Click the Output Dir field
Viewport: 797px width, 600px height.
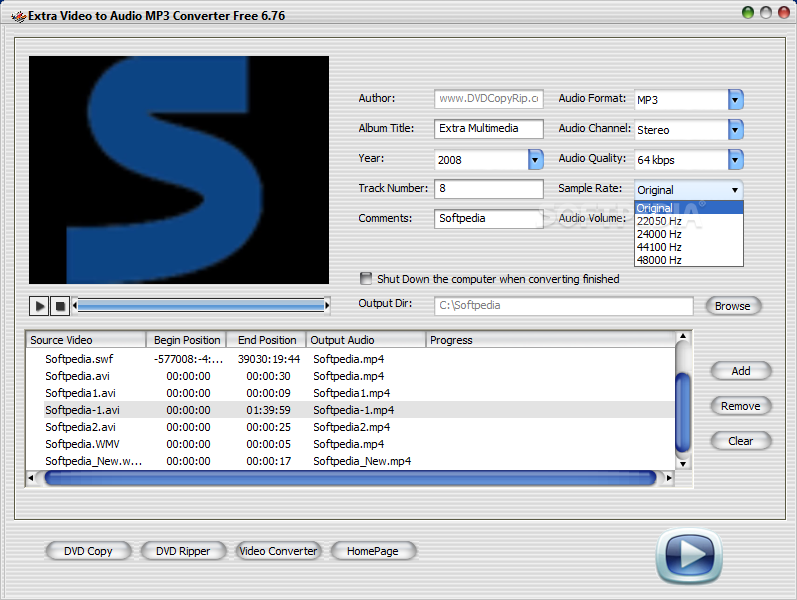pos(564,306)
